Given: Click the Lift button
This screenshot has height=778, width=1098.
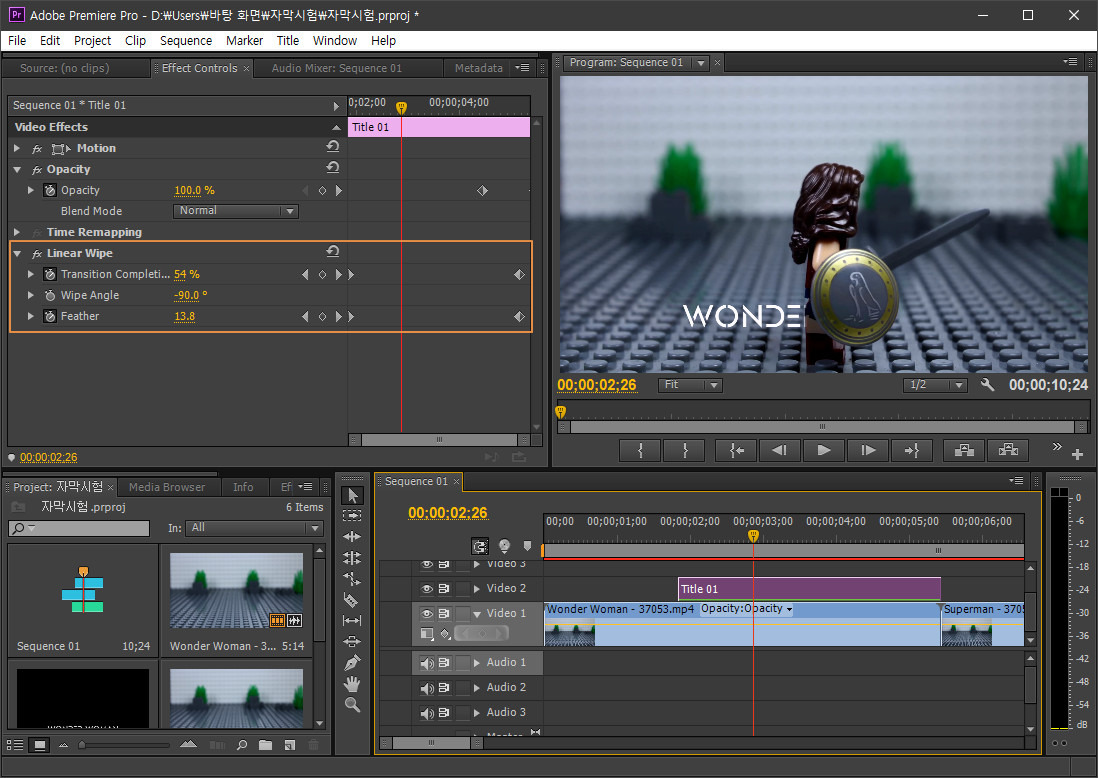Looking at the screenshot, I should point(964,450).
